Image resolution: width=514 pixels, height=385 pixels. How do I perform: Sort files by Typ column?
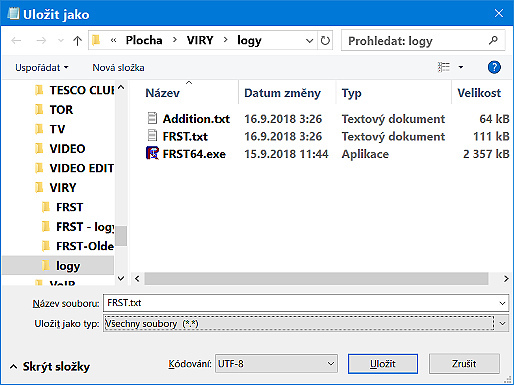coord(351,93)
